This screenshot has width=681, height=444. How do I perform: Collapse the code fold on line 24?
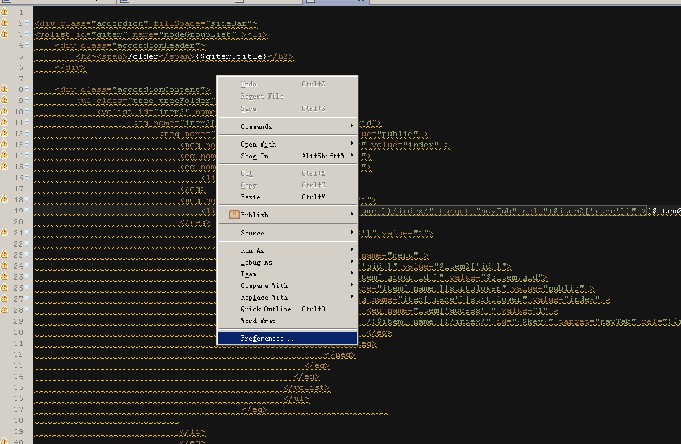coord(27,265)
